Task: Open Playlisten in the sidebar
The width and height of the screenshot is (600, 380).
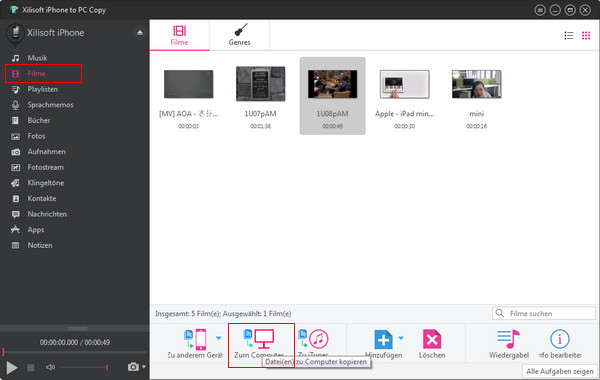Action: [42, 89]
